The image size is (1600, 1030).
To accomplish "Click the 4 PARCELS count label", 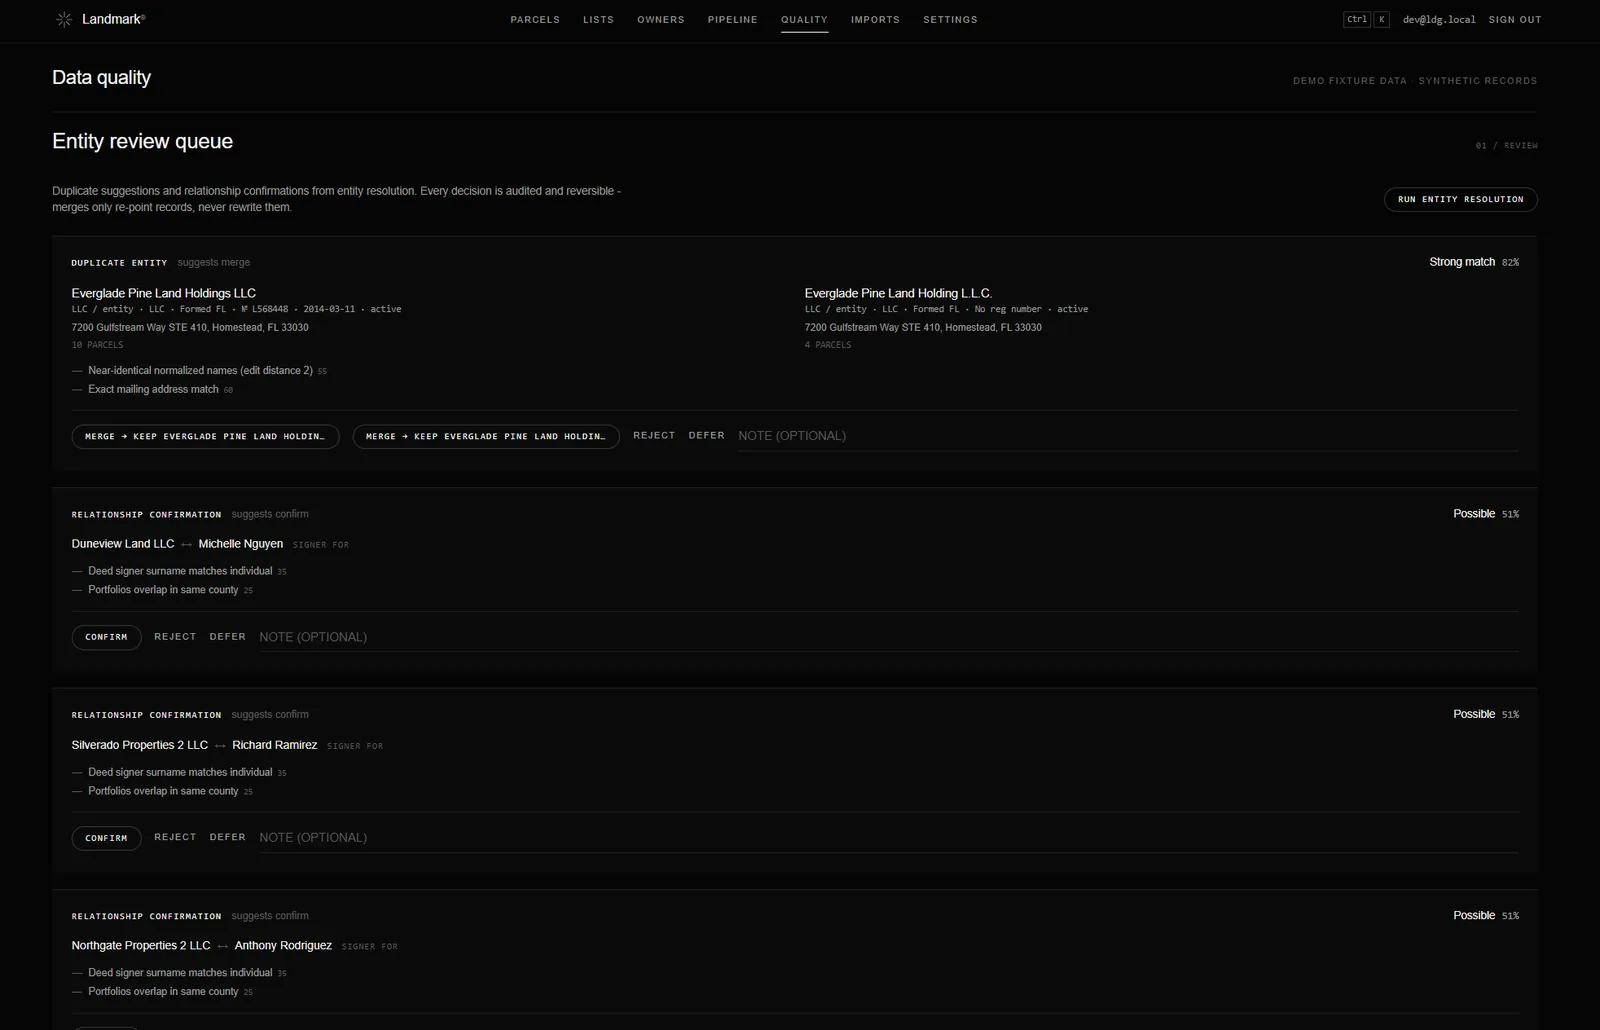I will point(828,345).
